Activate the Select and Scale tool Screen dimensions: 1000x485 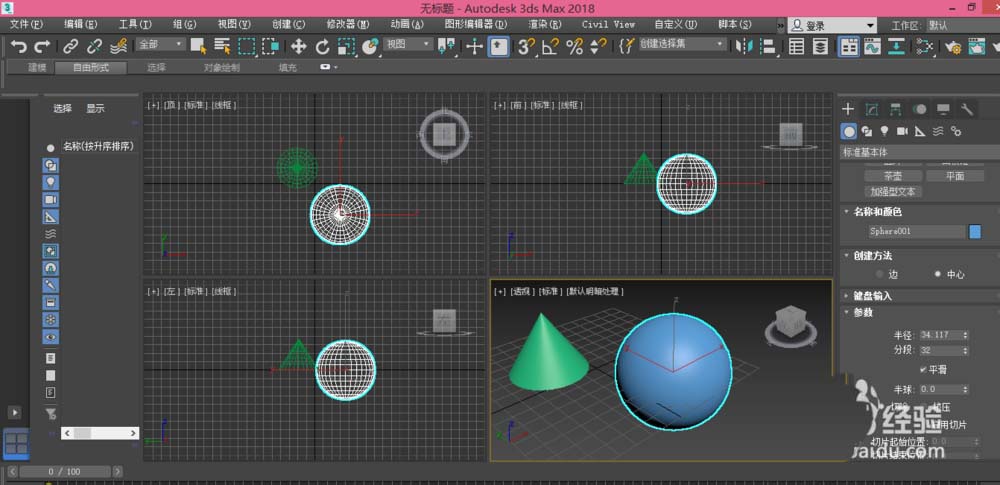[346, 46]
